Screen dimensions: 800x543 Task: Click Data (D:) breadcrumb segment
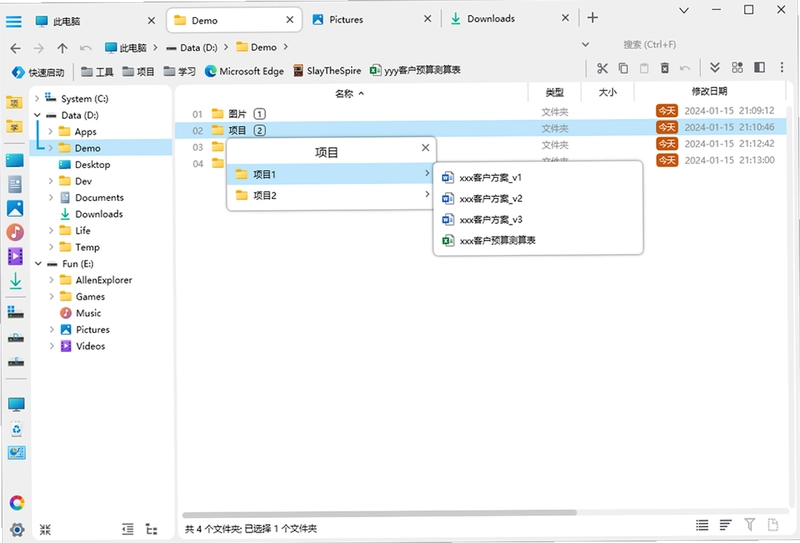[192, 47]
